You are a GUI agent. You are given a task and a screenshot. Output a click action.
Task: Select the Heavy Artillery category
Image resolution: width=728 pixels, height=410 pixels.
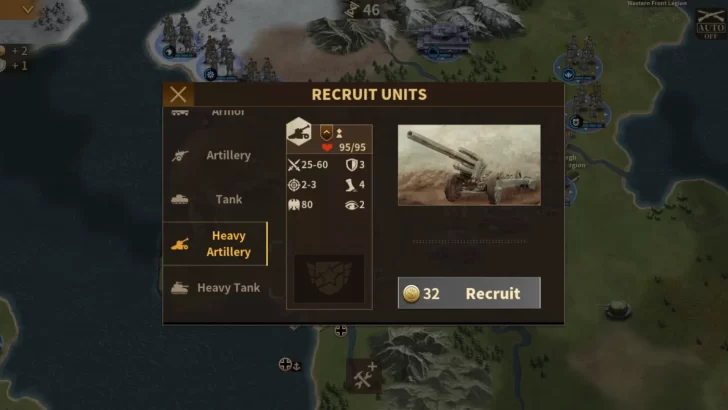215,244
